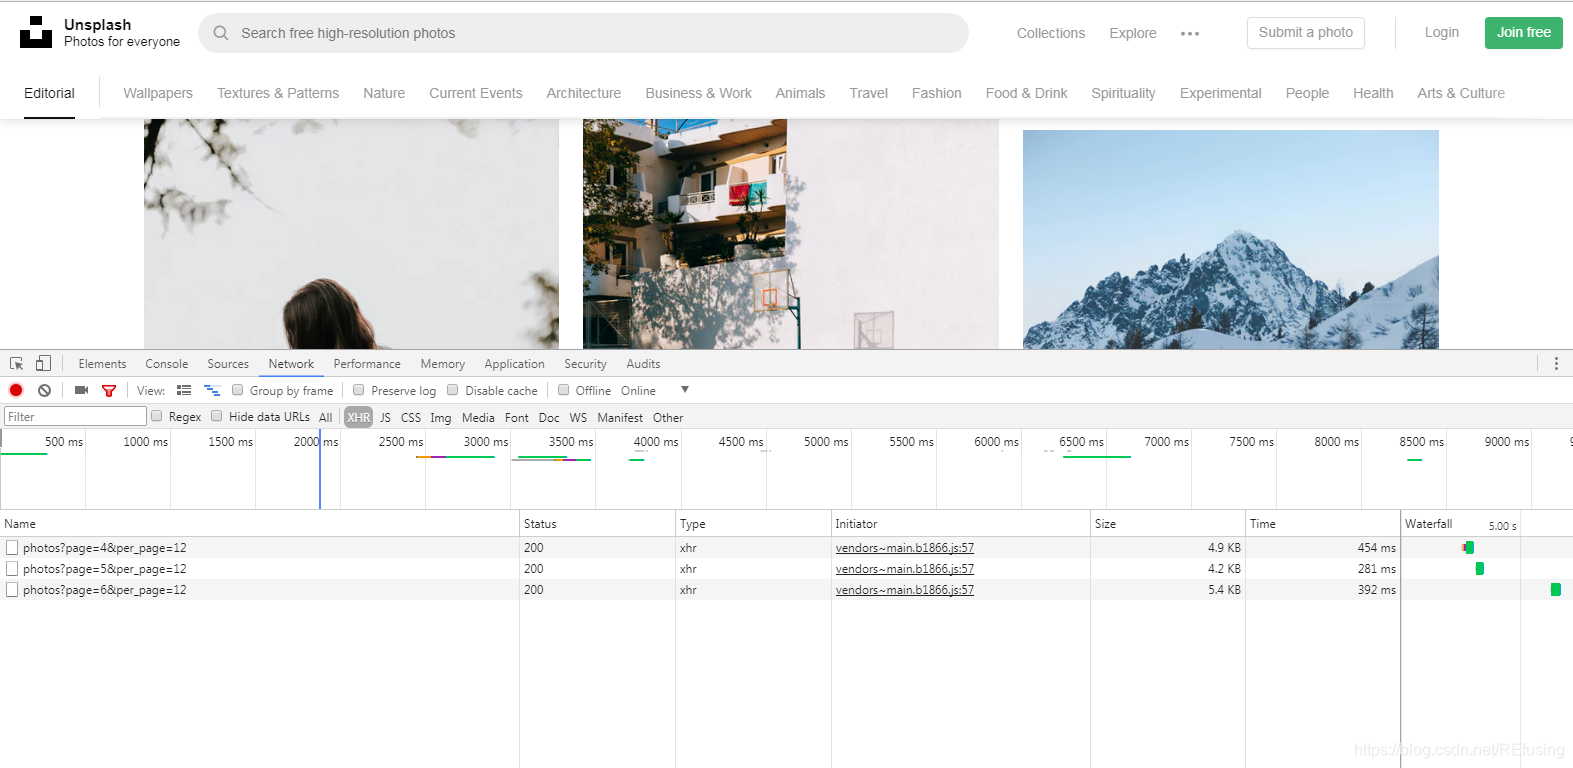The width and height of the screenshot is (1573, 768).
Task: Filter requests by WS type
Action: 579,418
